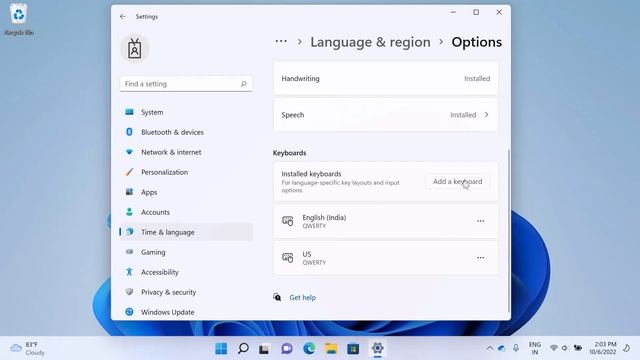Focus the Find a setting search box
The height and width of the screenshot is (360, 640).
186,84
